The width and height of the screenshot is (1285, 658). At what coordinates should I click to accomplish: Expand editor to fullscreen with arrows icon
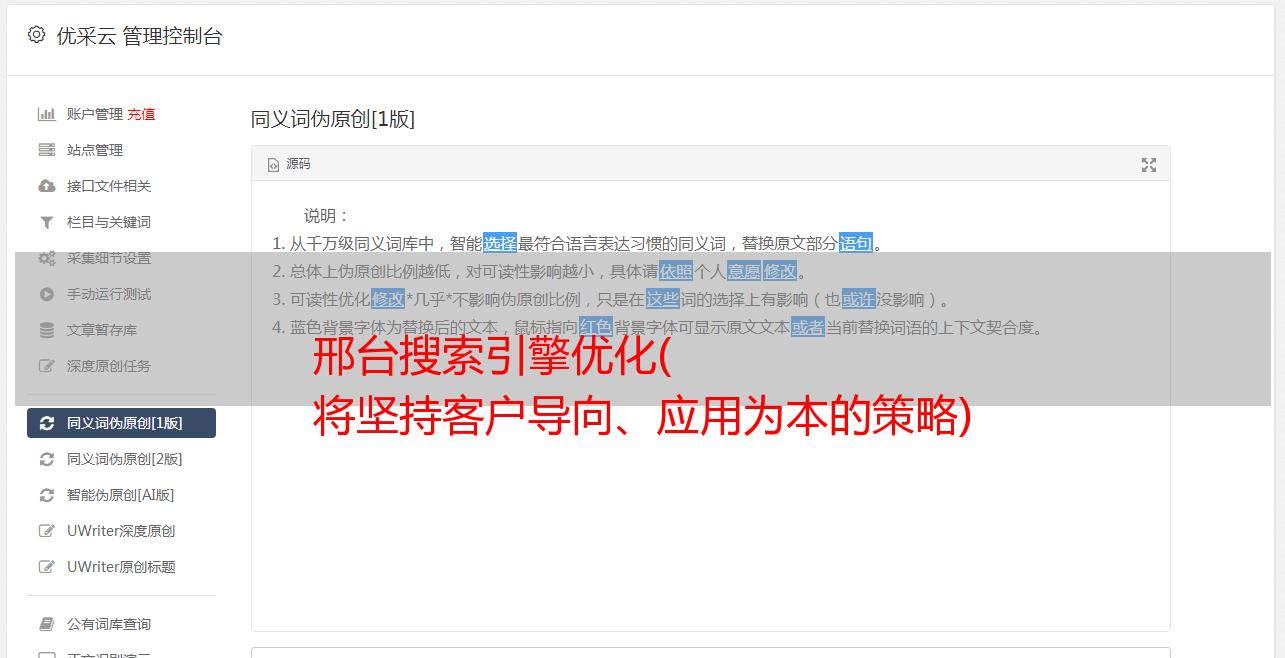point(1149,165)
